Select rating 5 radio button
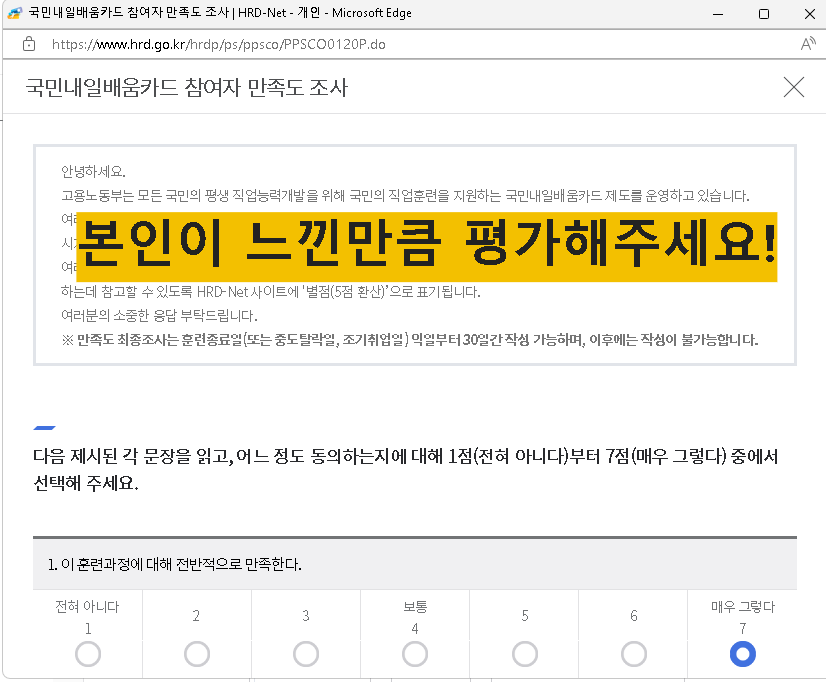 (525, 654)
